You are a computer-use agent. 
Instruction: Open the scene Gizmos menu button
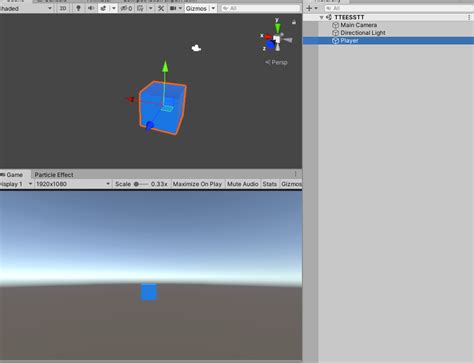coord(197,8)
